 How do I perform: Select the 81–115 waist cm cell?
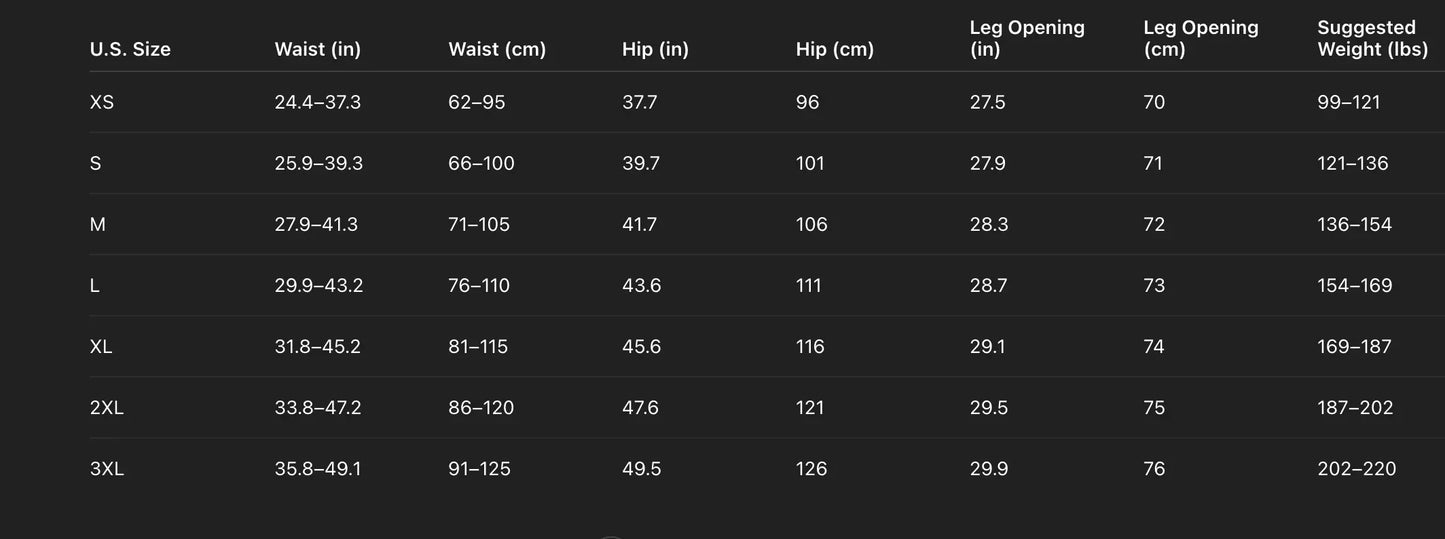[478, 347]
